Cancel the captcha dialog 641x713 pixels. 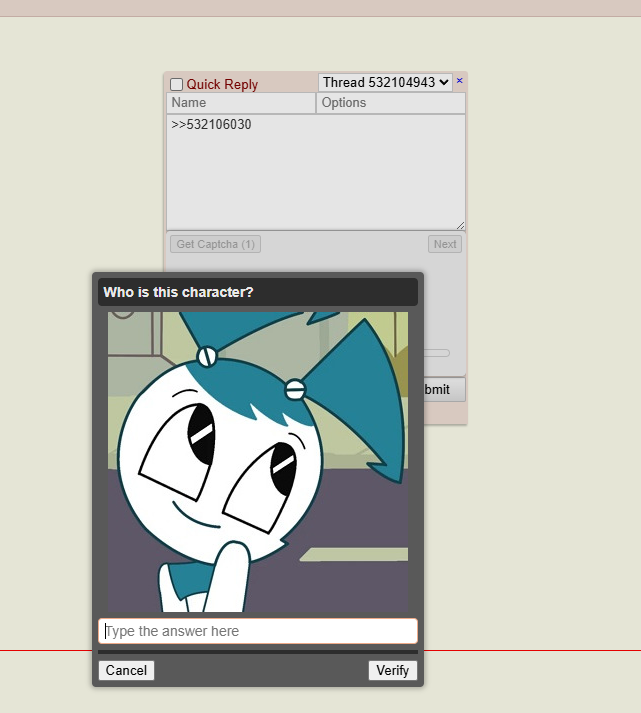[x=126, y=670]
